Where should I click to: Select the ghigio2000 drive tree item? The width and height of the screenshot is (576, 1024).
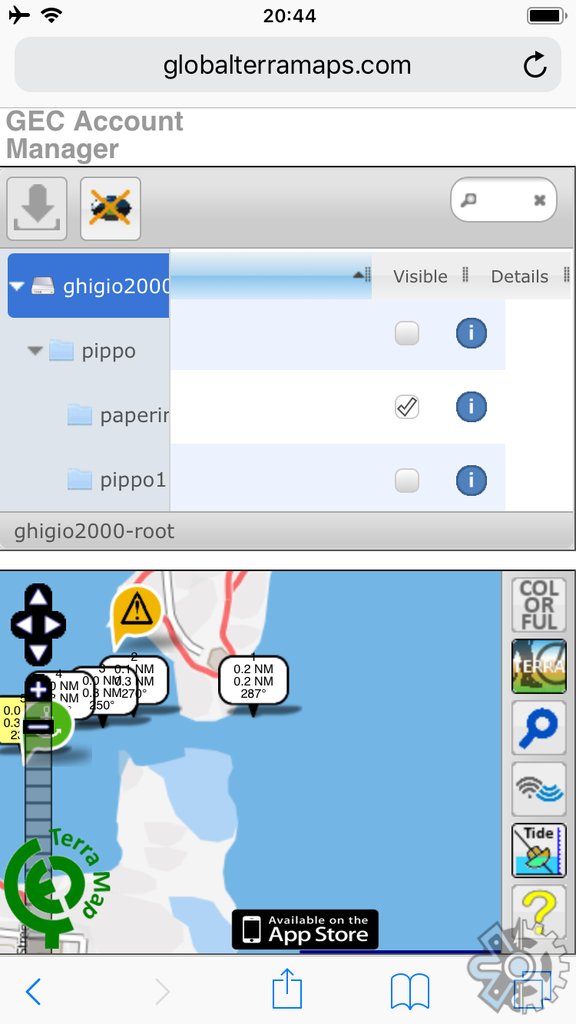tap(89, 286)
